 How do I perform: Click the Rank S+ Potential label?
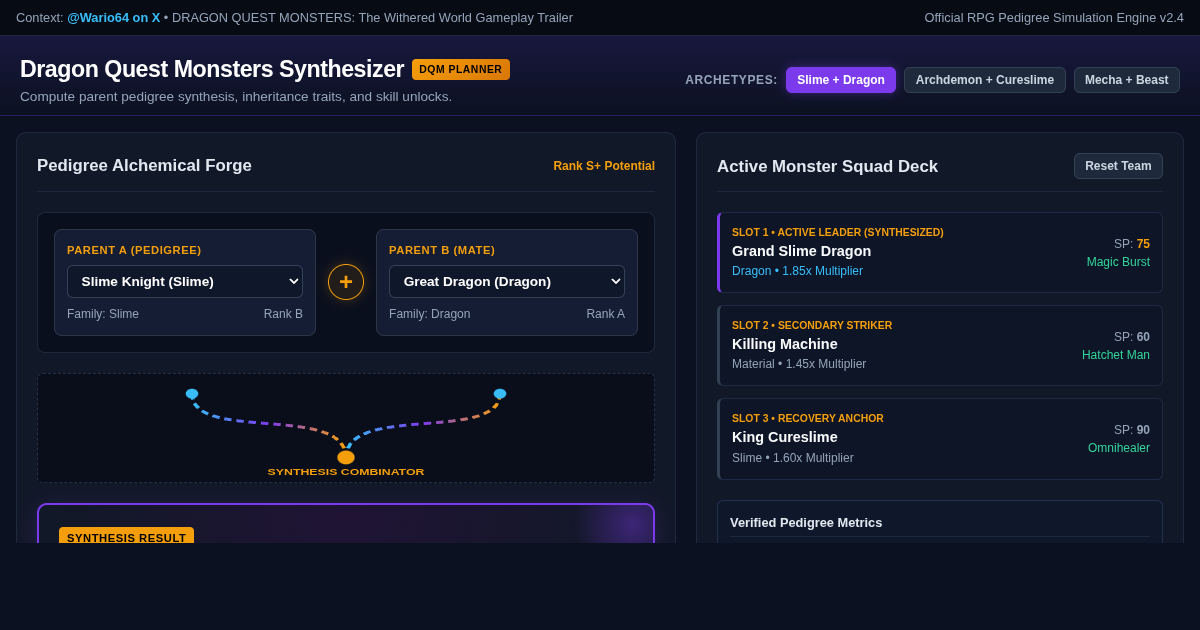tap(604, 166)
